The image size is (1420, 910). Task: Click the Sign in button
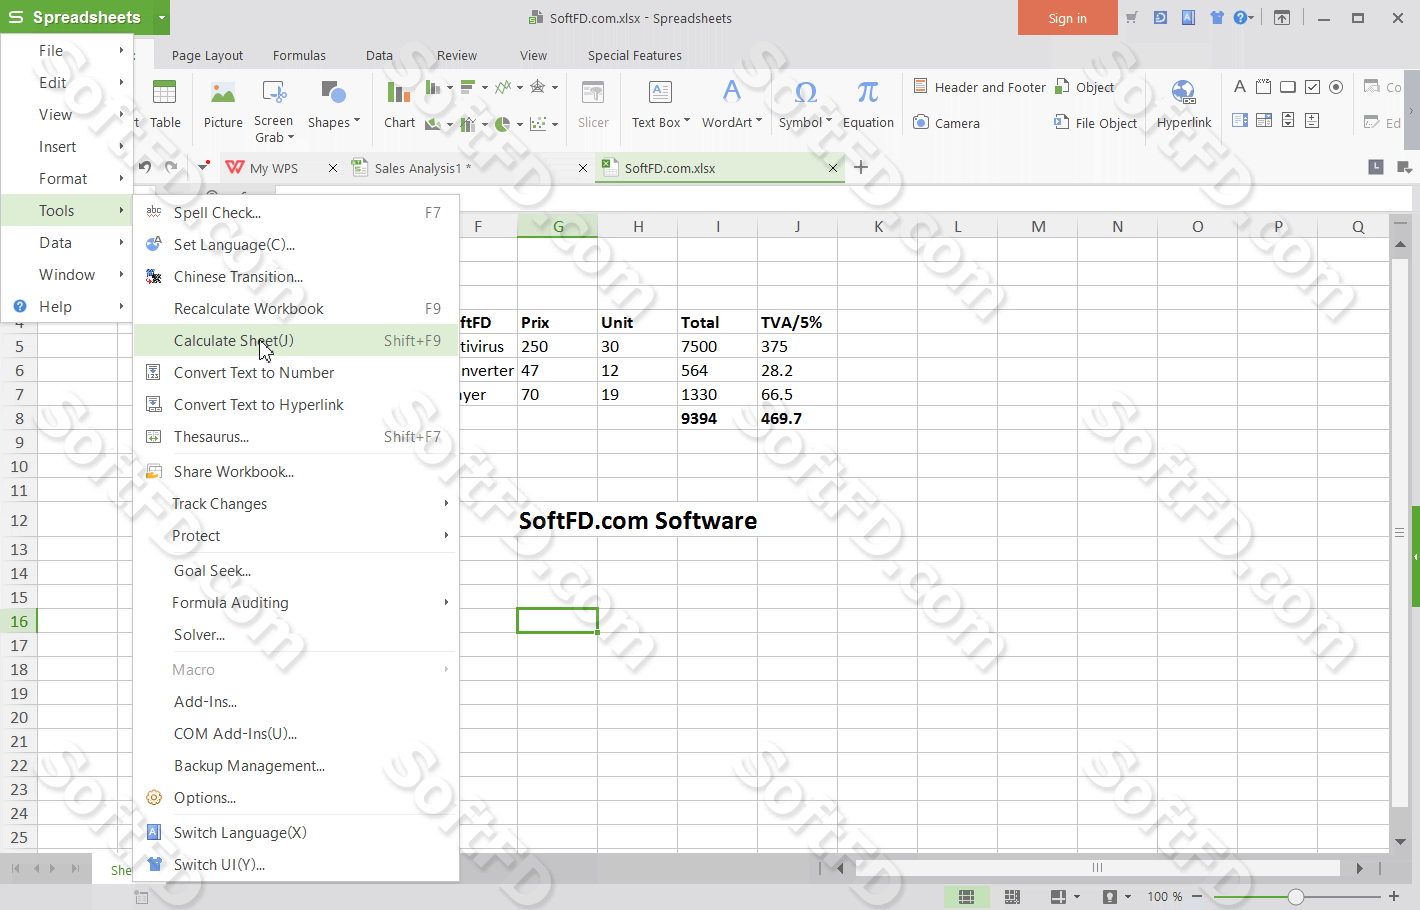pos(1067,18)
